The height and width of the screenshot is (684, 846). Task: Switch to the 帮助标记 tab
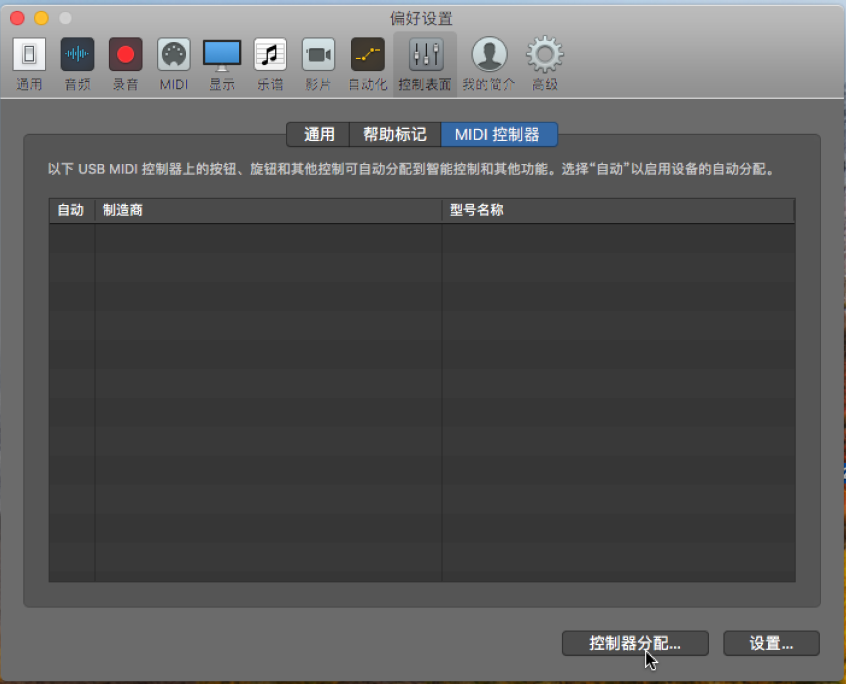click(x=394, y=135)
